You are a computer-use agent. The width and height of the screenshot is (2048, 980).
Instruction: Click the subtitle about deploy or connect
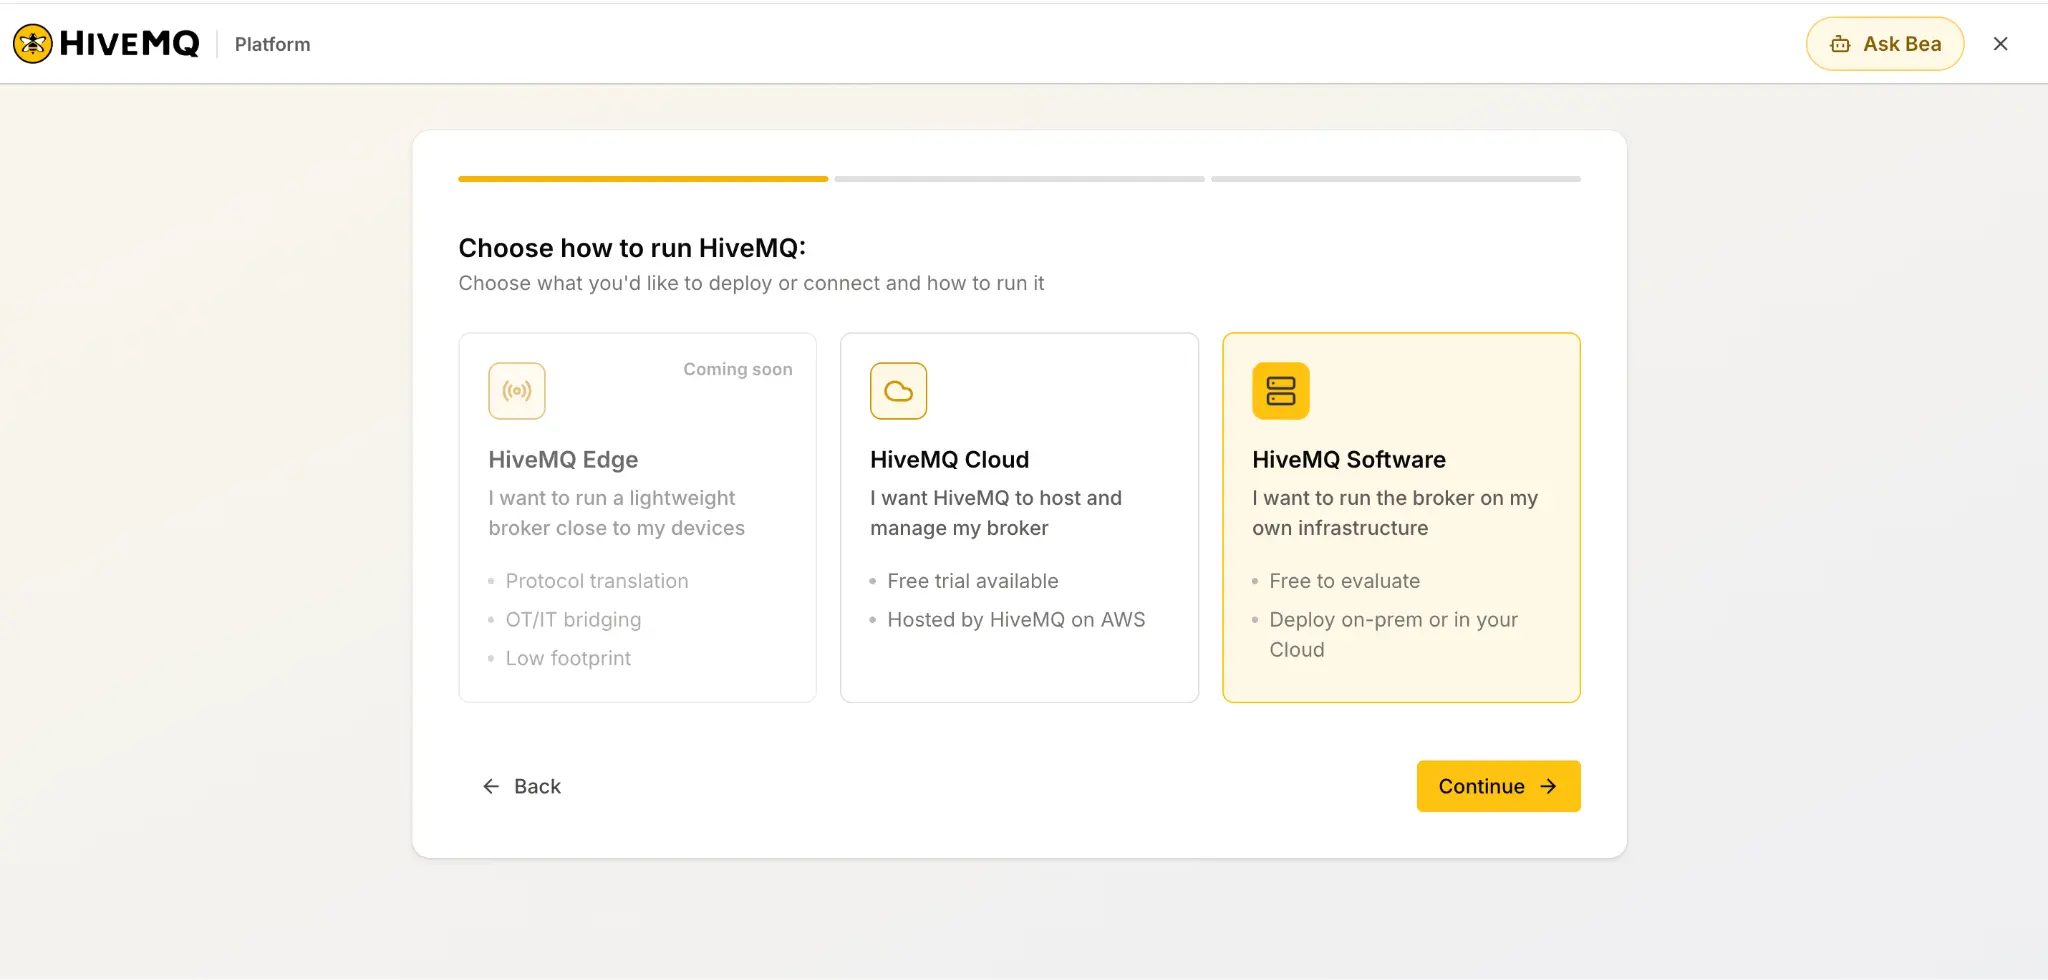[751, 283]
